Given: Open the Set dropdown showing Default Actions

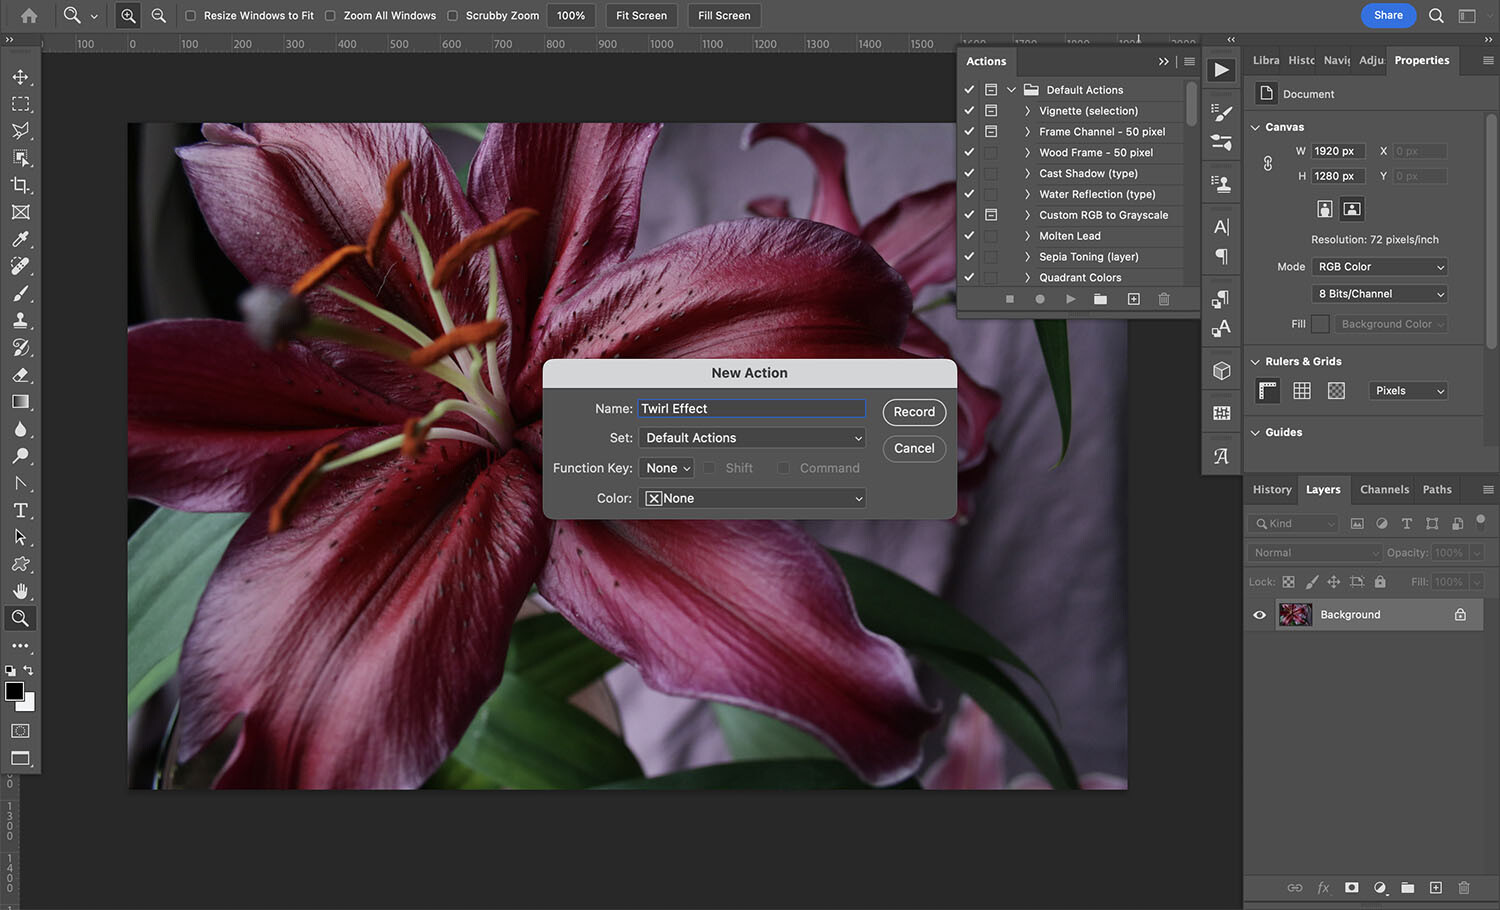Looking at the screenshot, I should [752, 437].
